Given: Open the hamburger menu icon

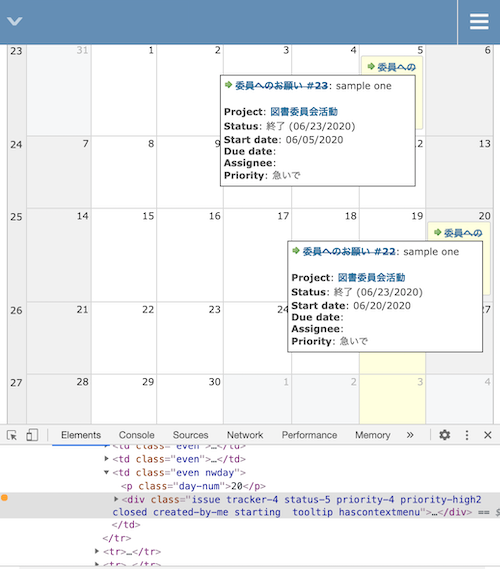Looking at the screenshot, I should 479,22.
